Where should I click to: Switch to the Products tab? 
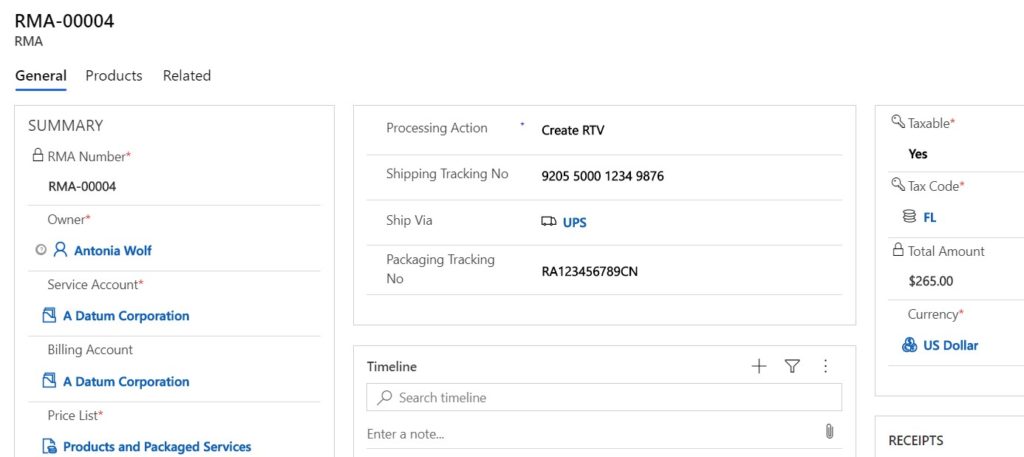pyautogui.click(x=114, y=76)
